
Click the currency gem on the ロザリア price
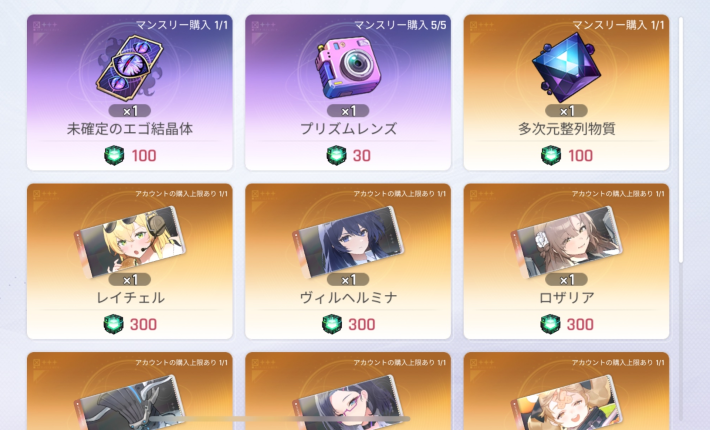[550, 325]
